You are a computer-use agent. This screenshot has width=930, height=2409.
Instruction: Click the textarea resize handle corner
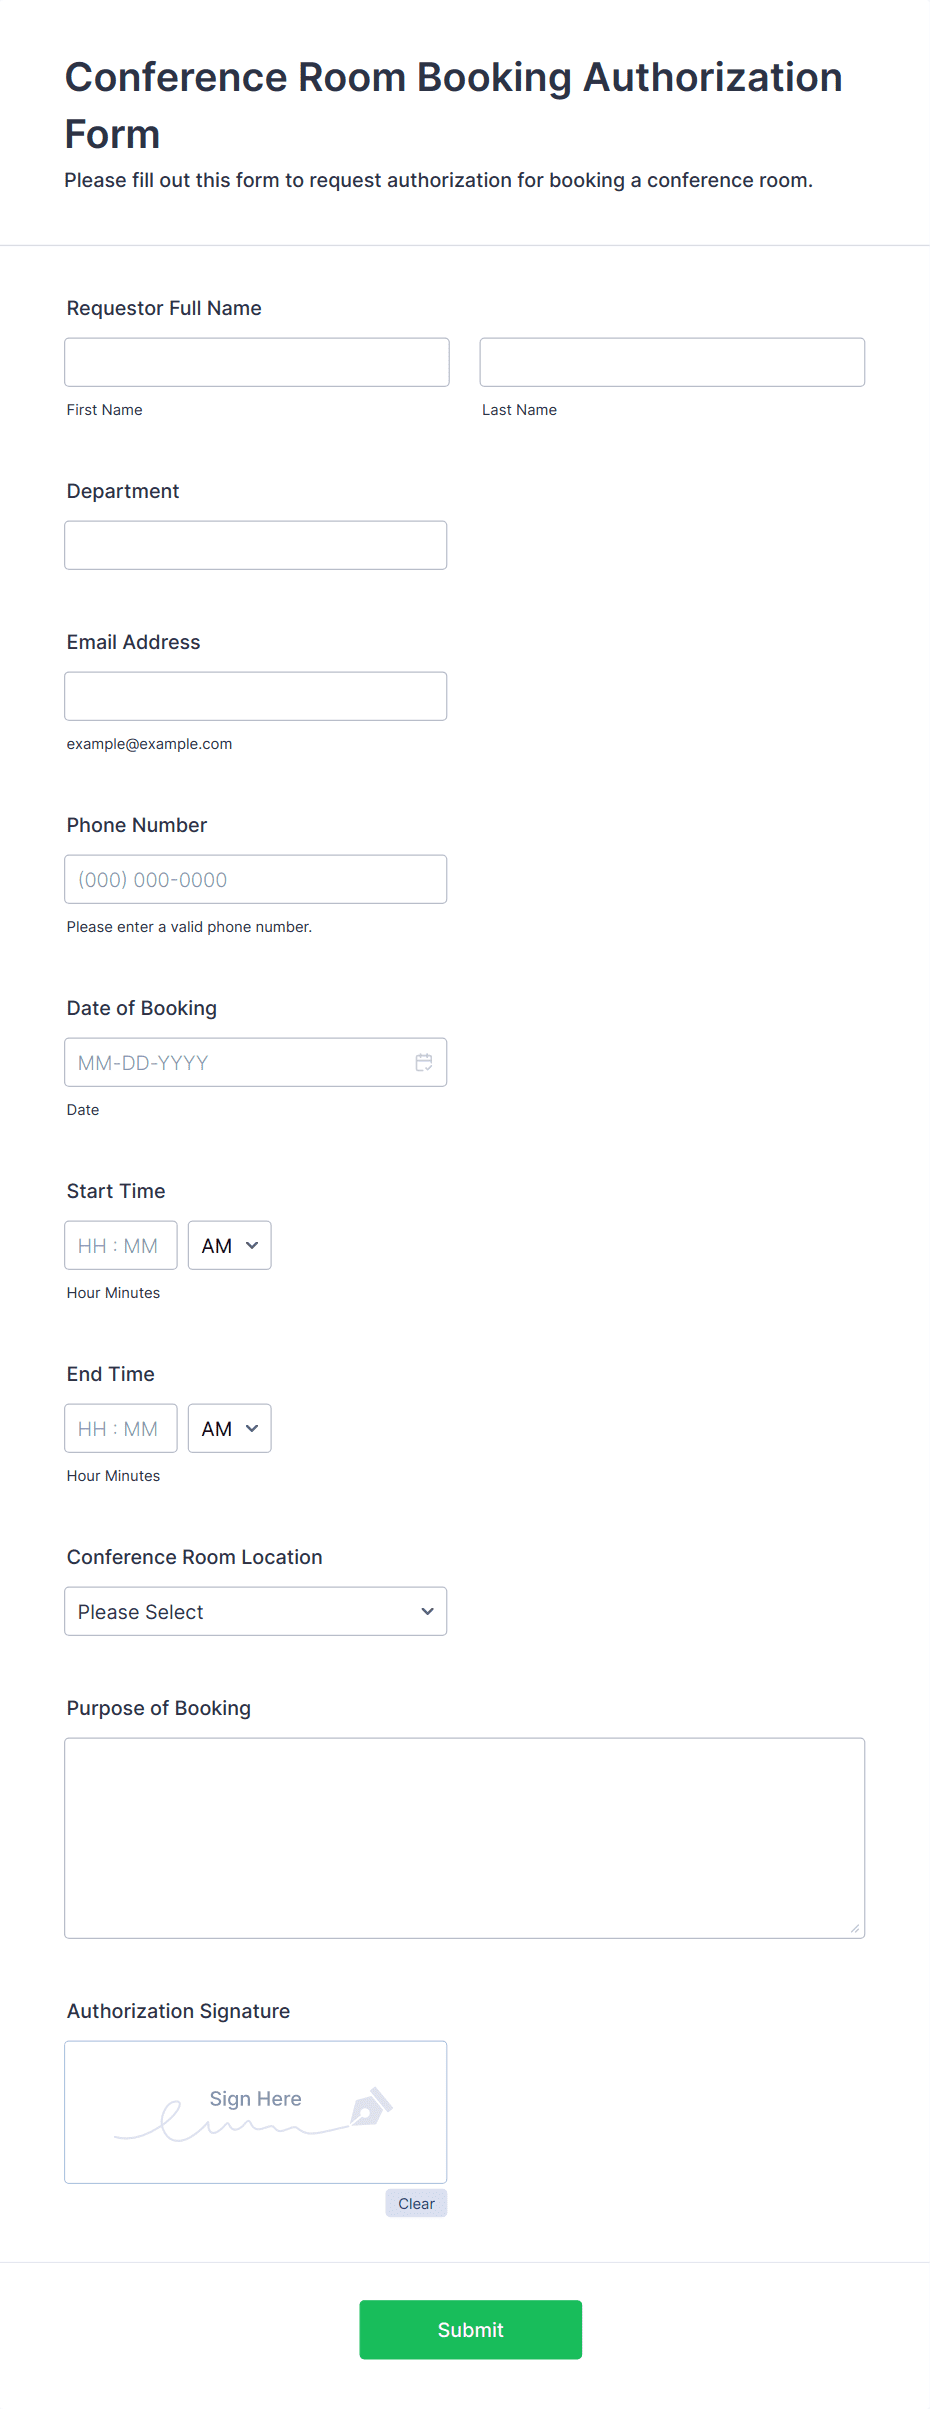pos(855,1928)
